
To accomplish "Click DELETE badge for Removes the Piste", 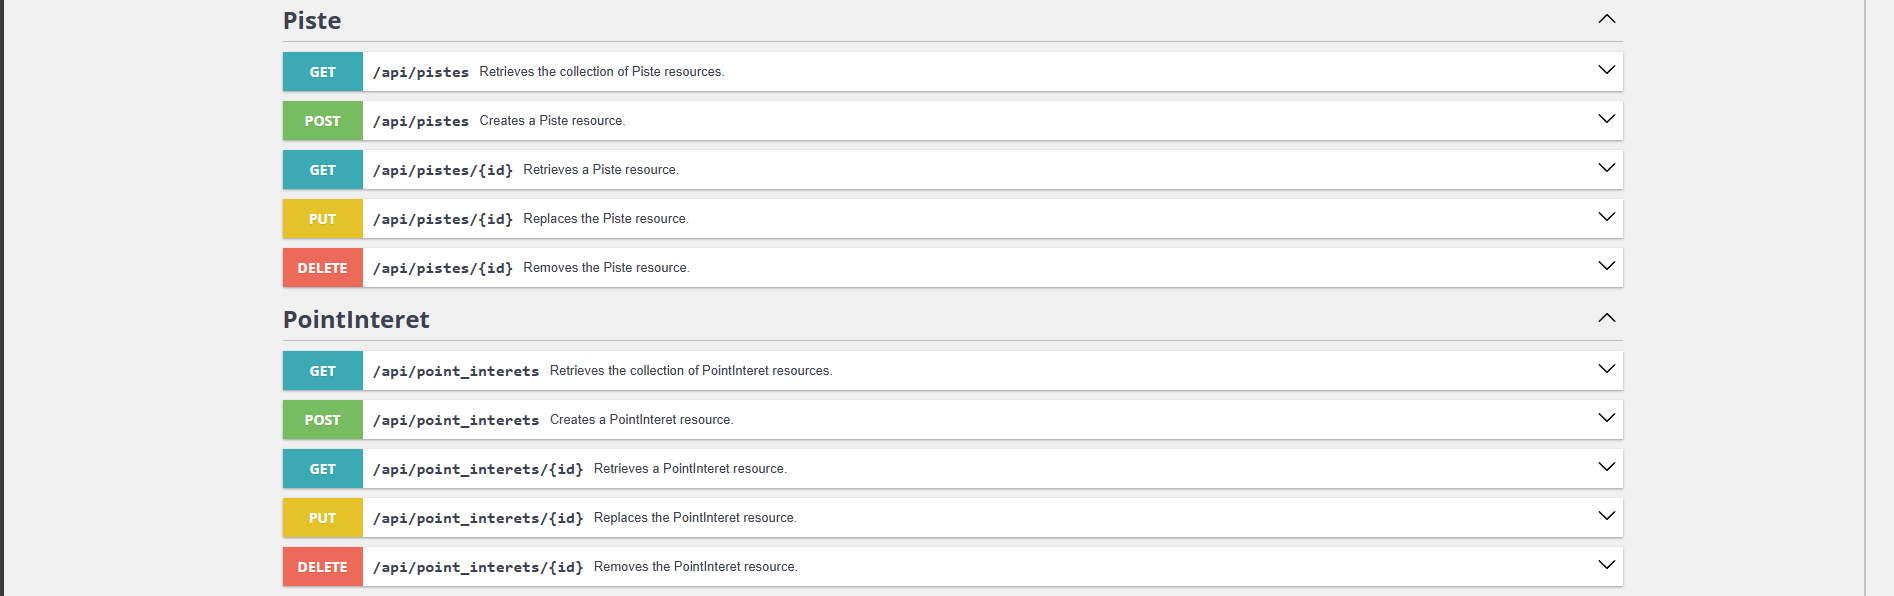I will coord(322,268).
